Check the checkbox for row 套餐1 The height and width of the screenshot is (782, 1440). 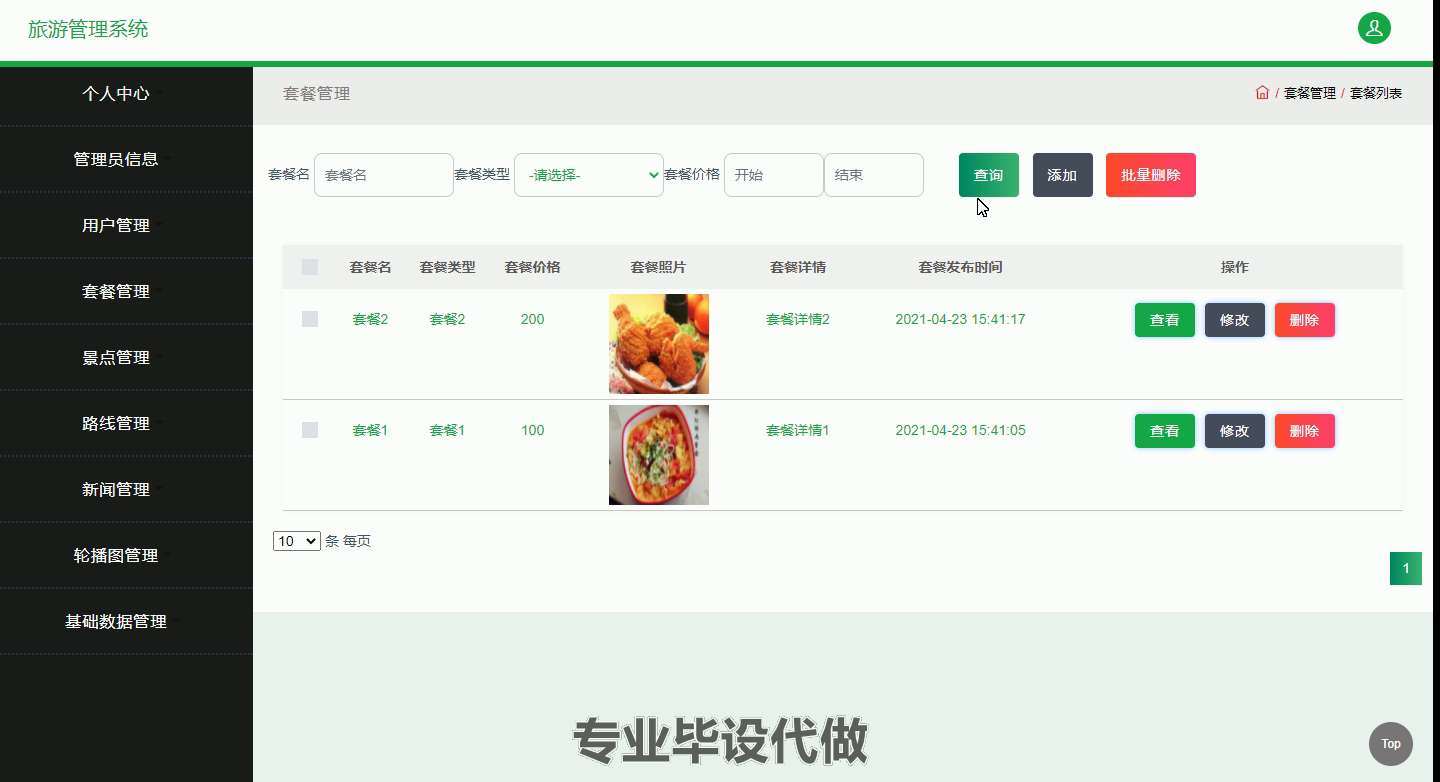[310, 430]
